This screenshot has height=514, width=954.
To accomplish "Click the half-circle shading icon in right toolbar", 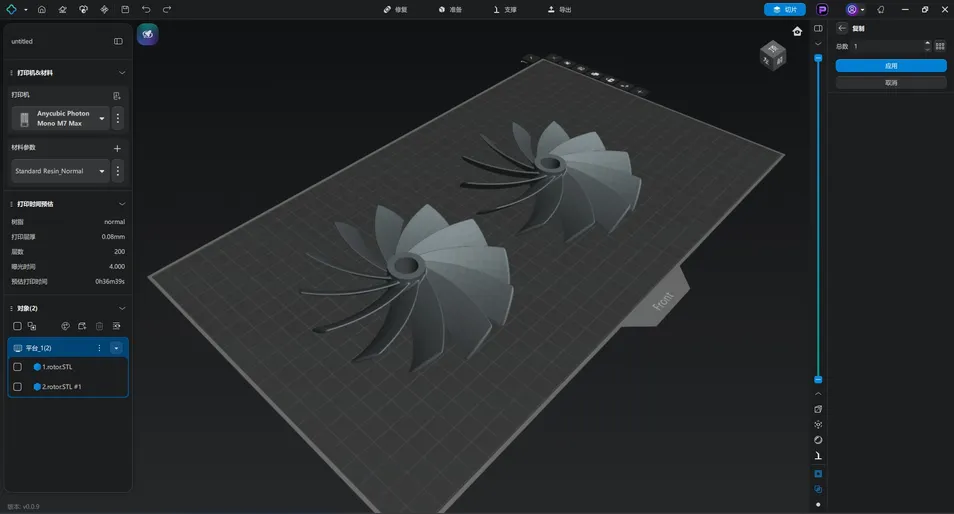I will pyautogui.click(x=818, y=440).
